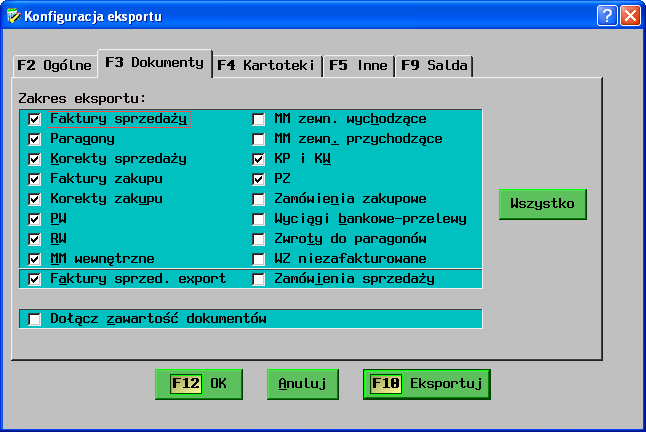
Task: Uncheck Faktury sprzedaży checkbox
Action: coord(34,119)
